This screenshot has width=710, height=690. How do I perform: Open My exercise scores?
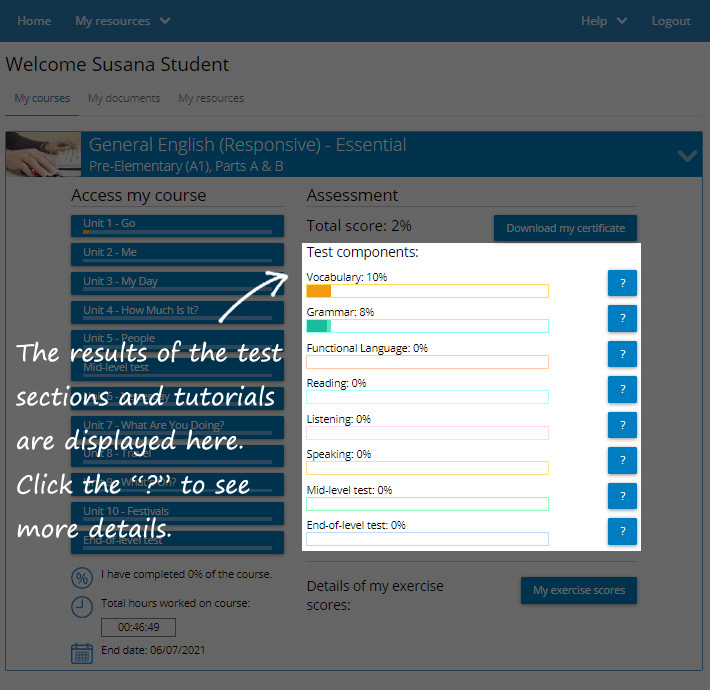tap(578, 590)
